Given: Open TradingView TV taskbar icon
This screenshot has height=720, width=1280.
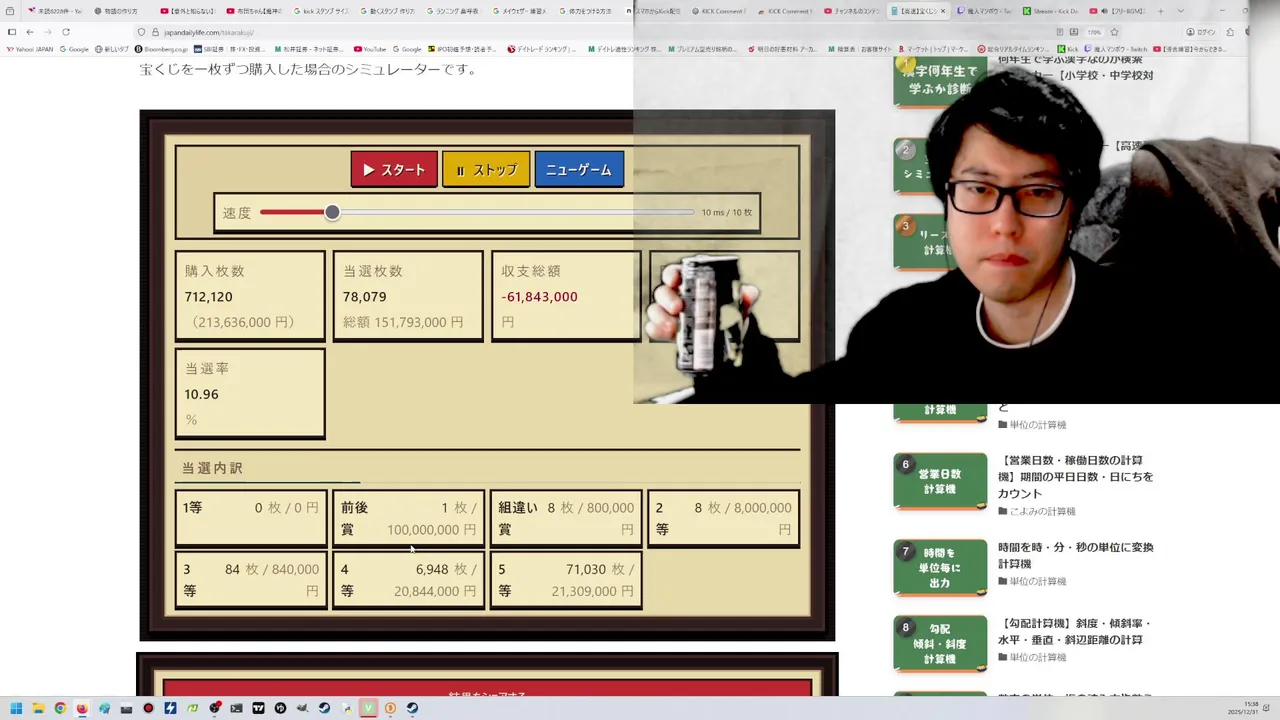Looking at the screenshot, I should tap(258, 708).
